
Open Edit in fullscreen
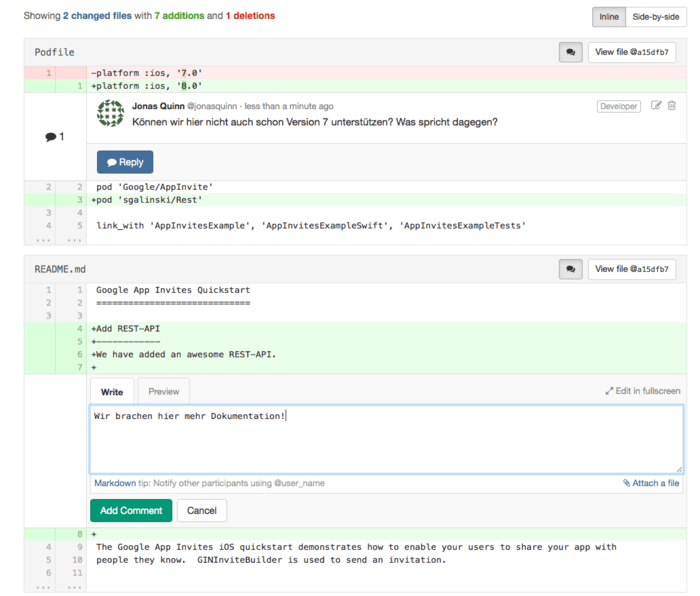(x=643, y=391)
